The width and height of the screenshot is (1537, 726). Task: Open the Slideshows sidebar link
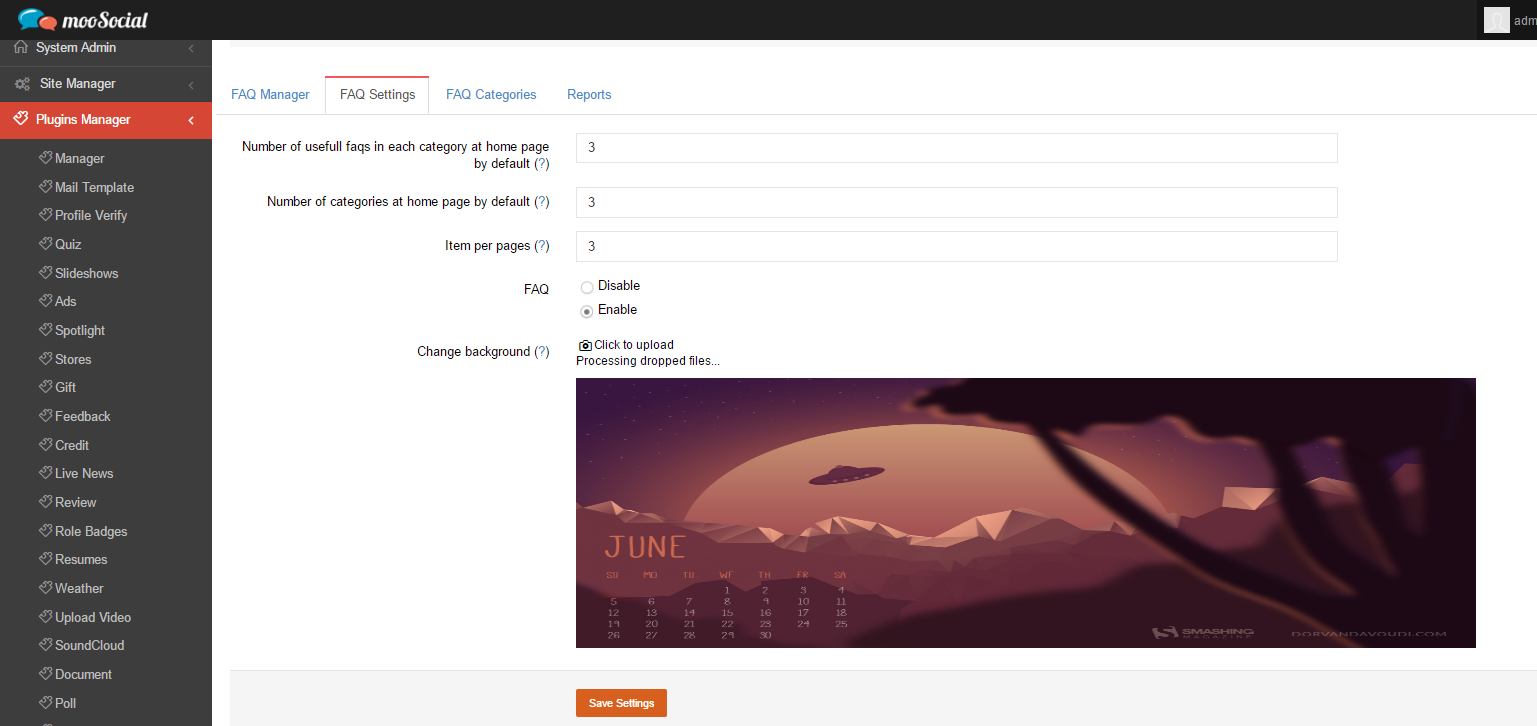(x=87, y=273)
